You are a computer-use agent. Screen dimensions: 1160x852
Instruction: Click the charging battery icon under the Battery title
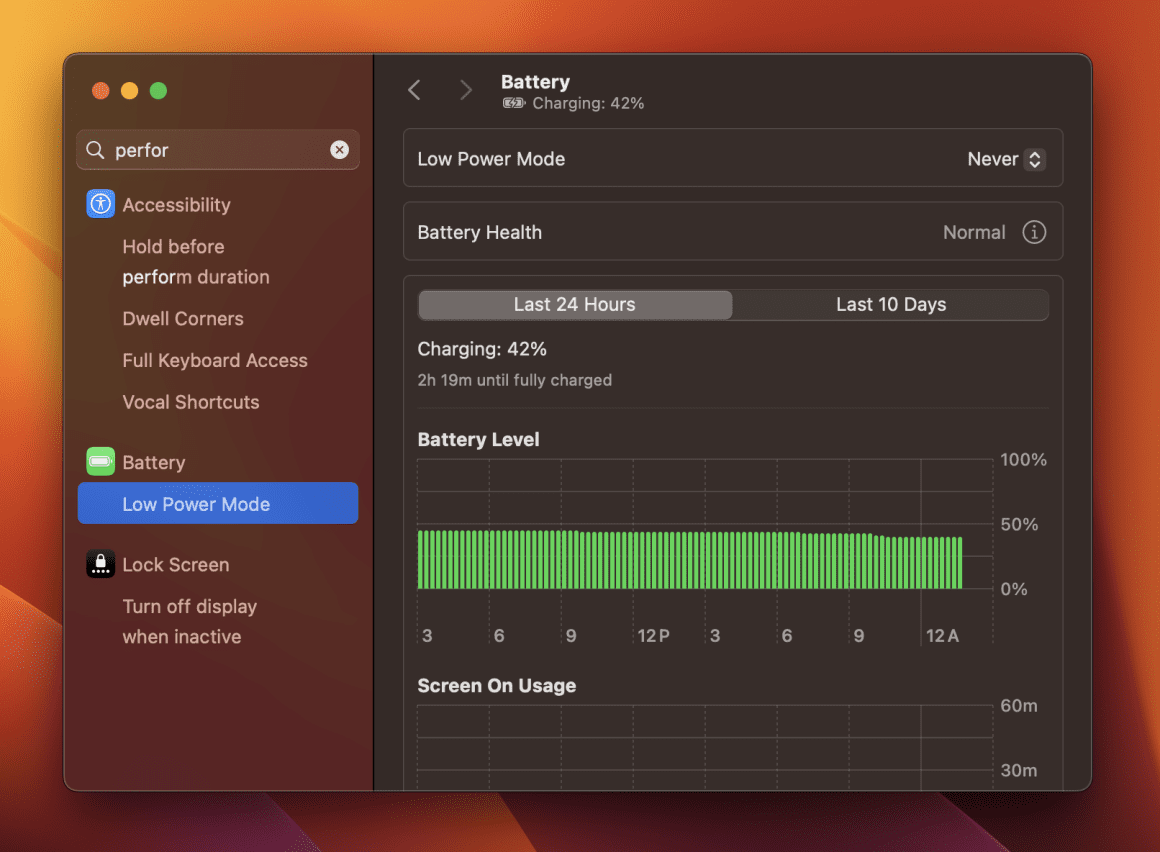tap(513, 102)
